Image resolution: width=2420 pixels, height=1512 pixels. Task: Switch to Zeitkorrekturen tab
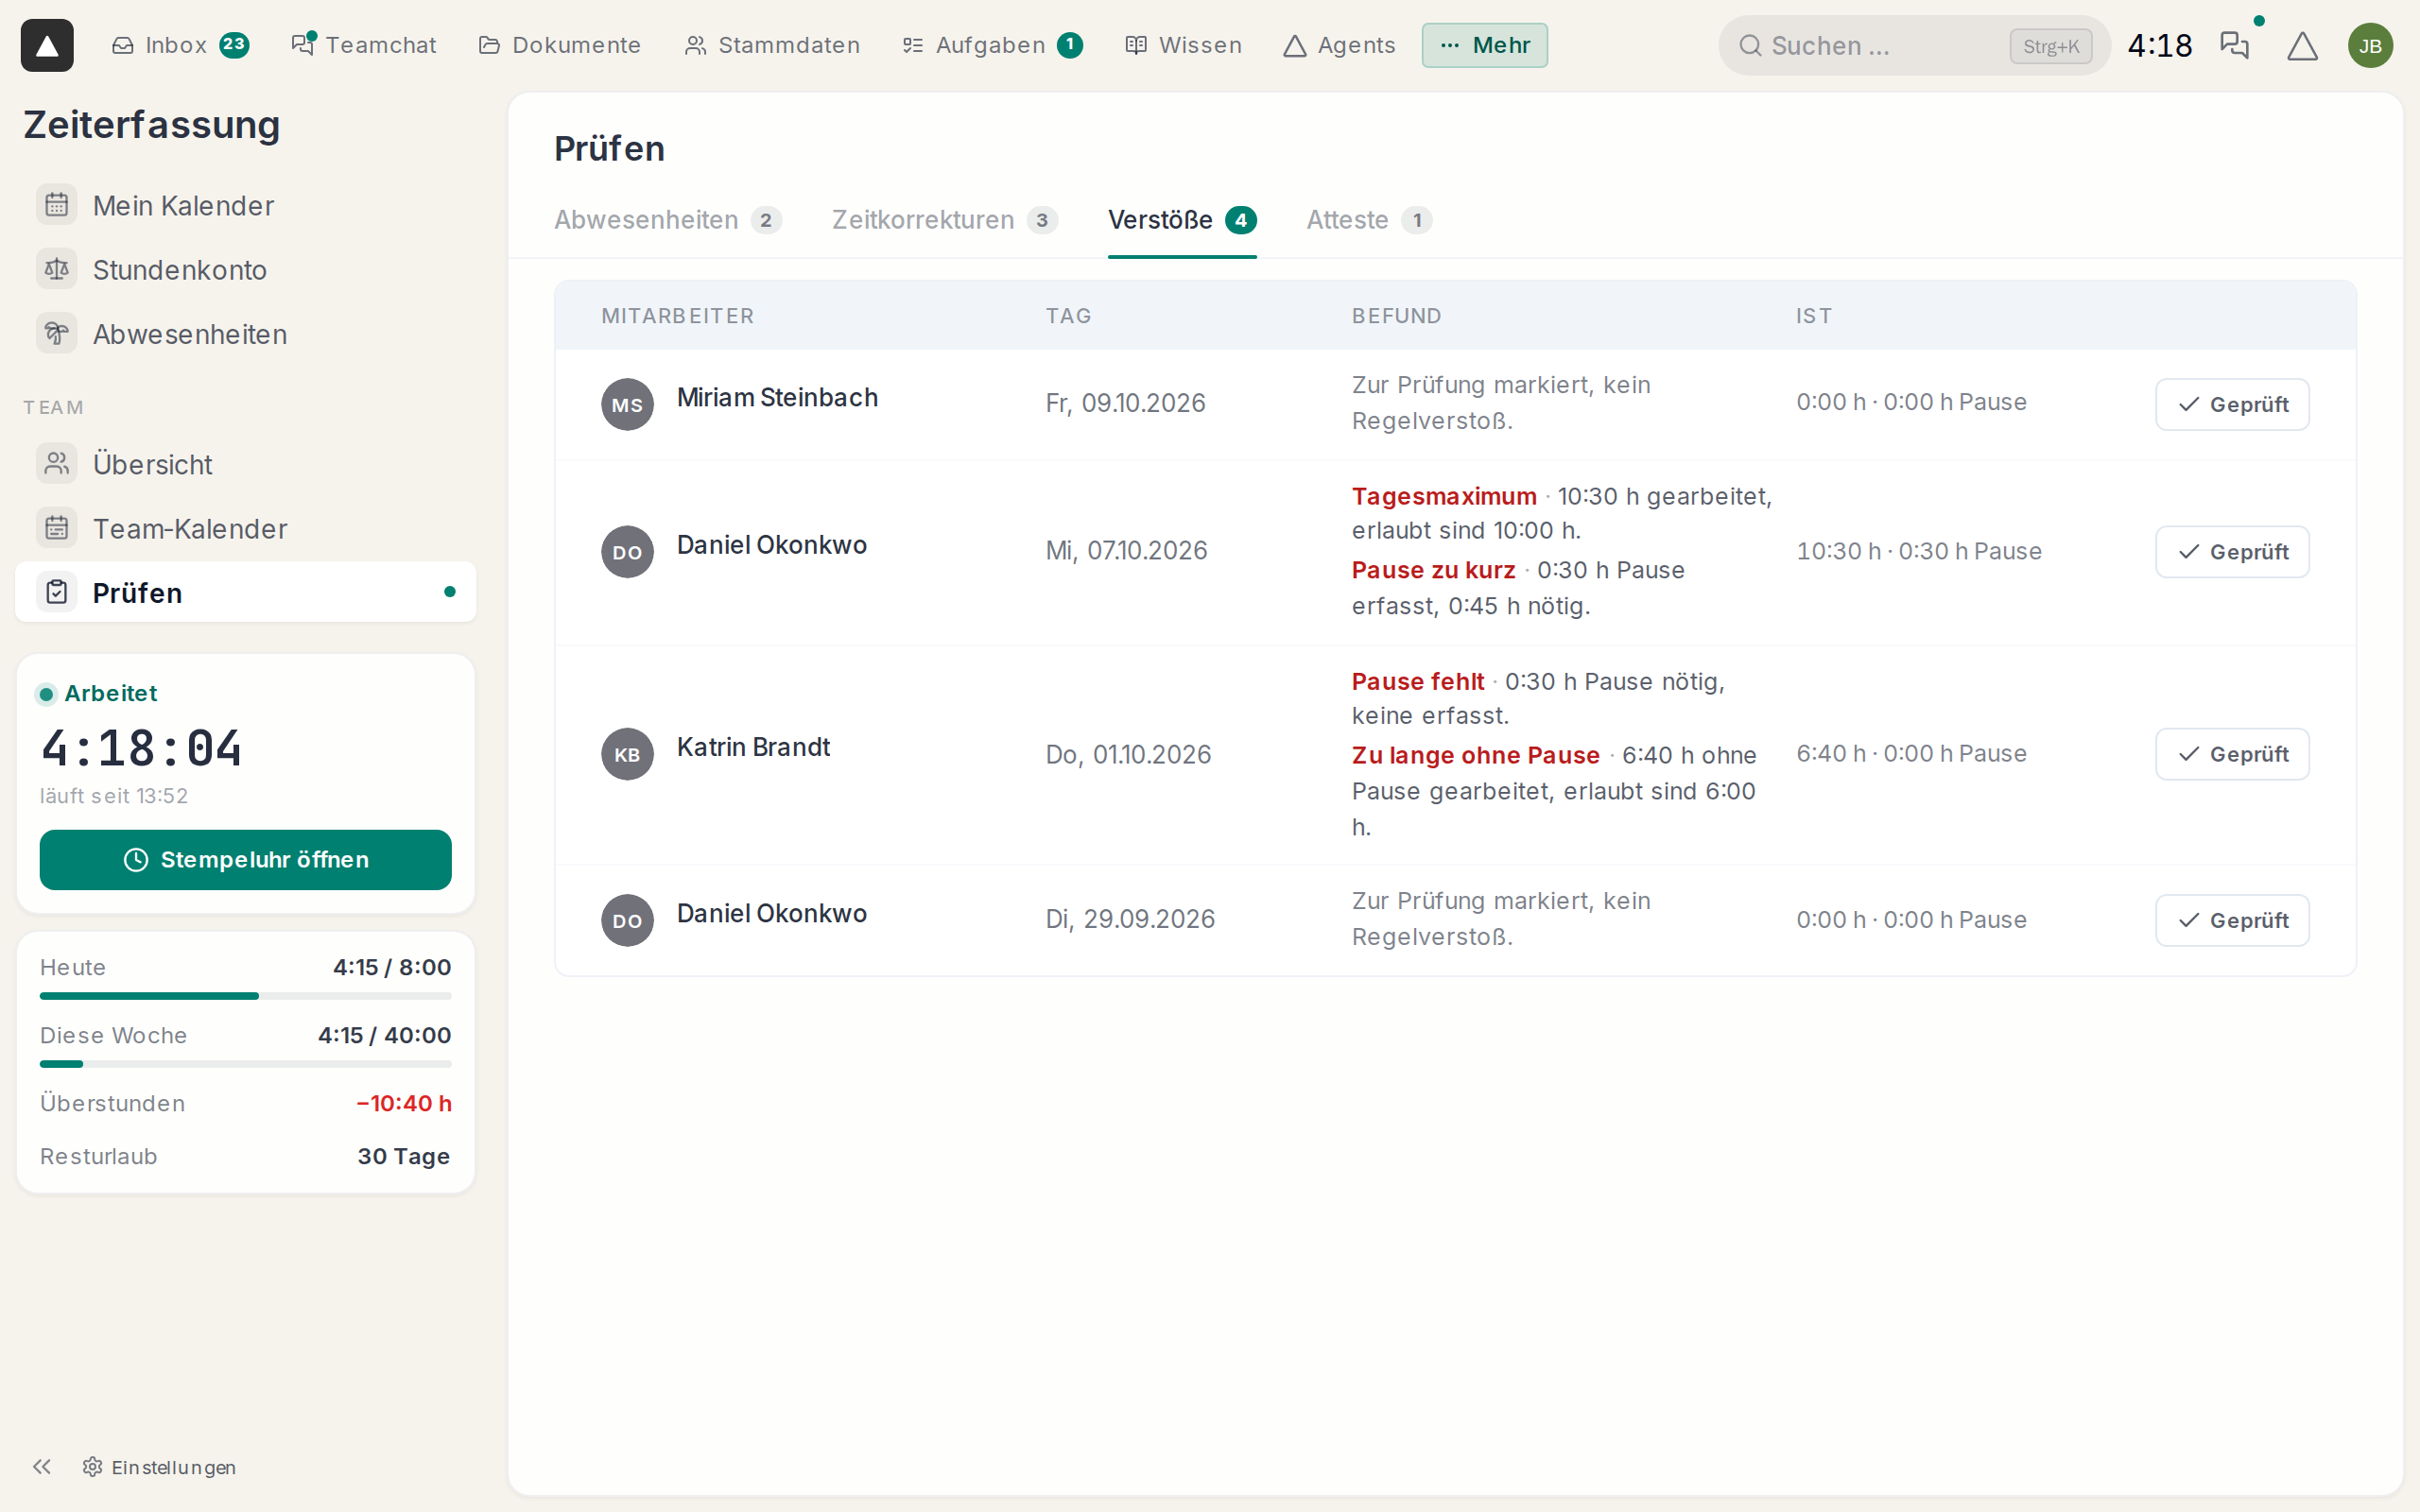(x=944, y=220)
